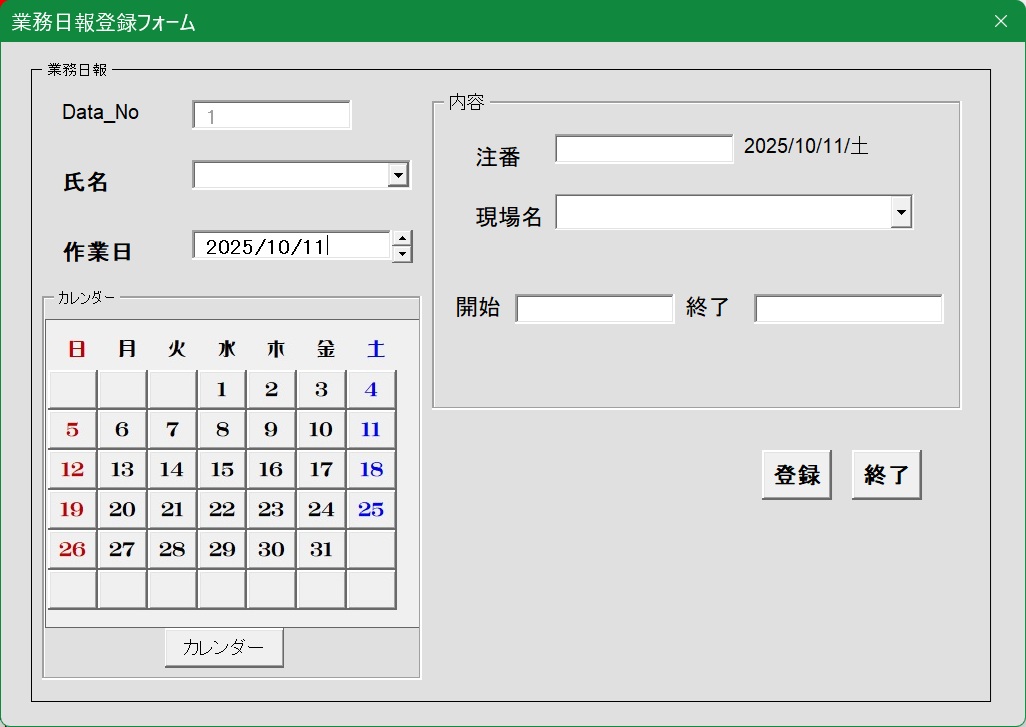This screenshot has width=1026, height=727.
Task: Choose Sunday 26 on the calendar
Action: click(72, 550)
